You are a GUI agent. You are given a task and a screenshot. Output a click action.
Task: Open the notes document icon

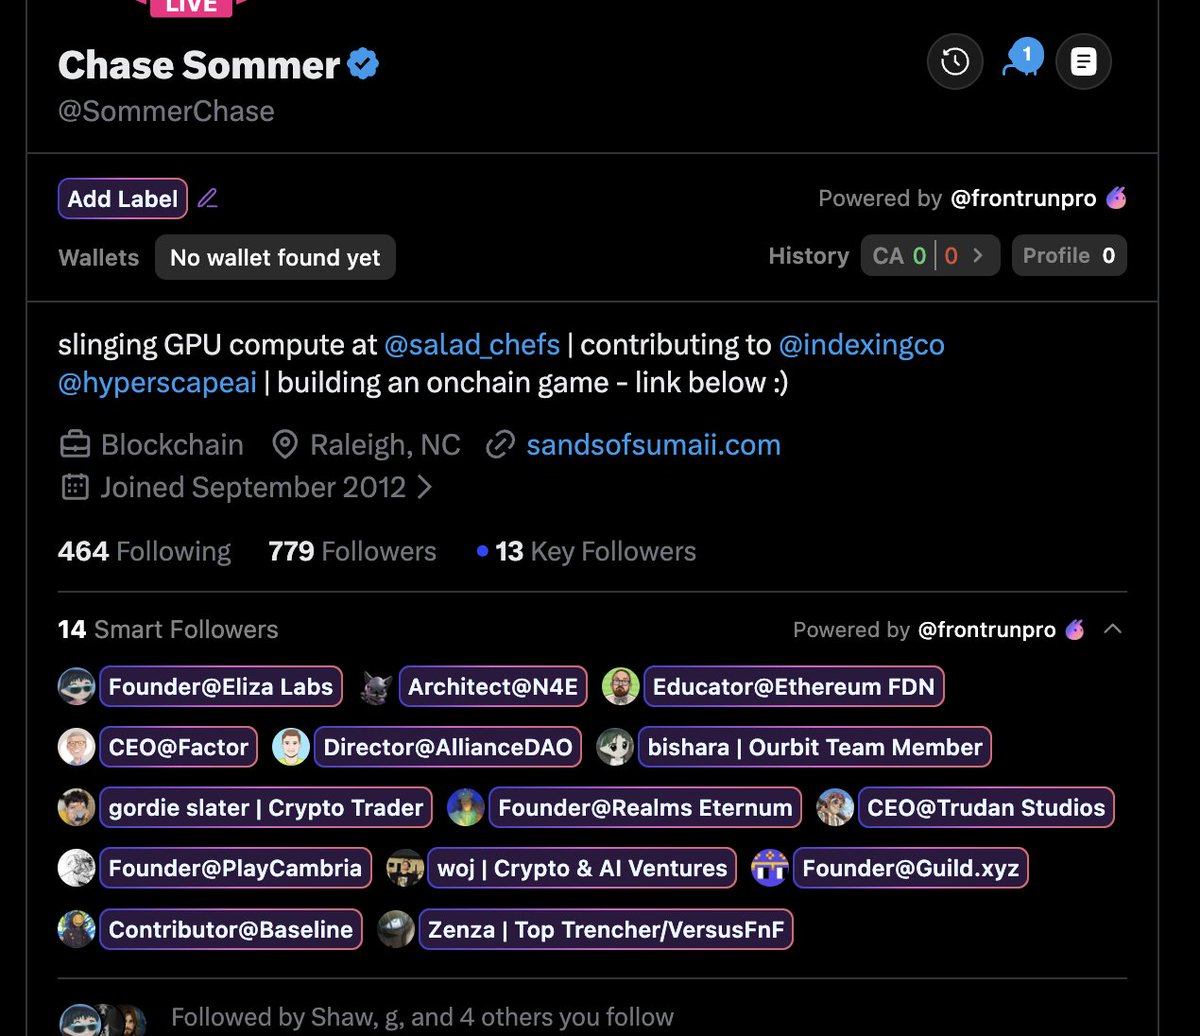pos(1083,62)
